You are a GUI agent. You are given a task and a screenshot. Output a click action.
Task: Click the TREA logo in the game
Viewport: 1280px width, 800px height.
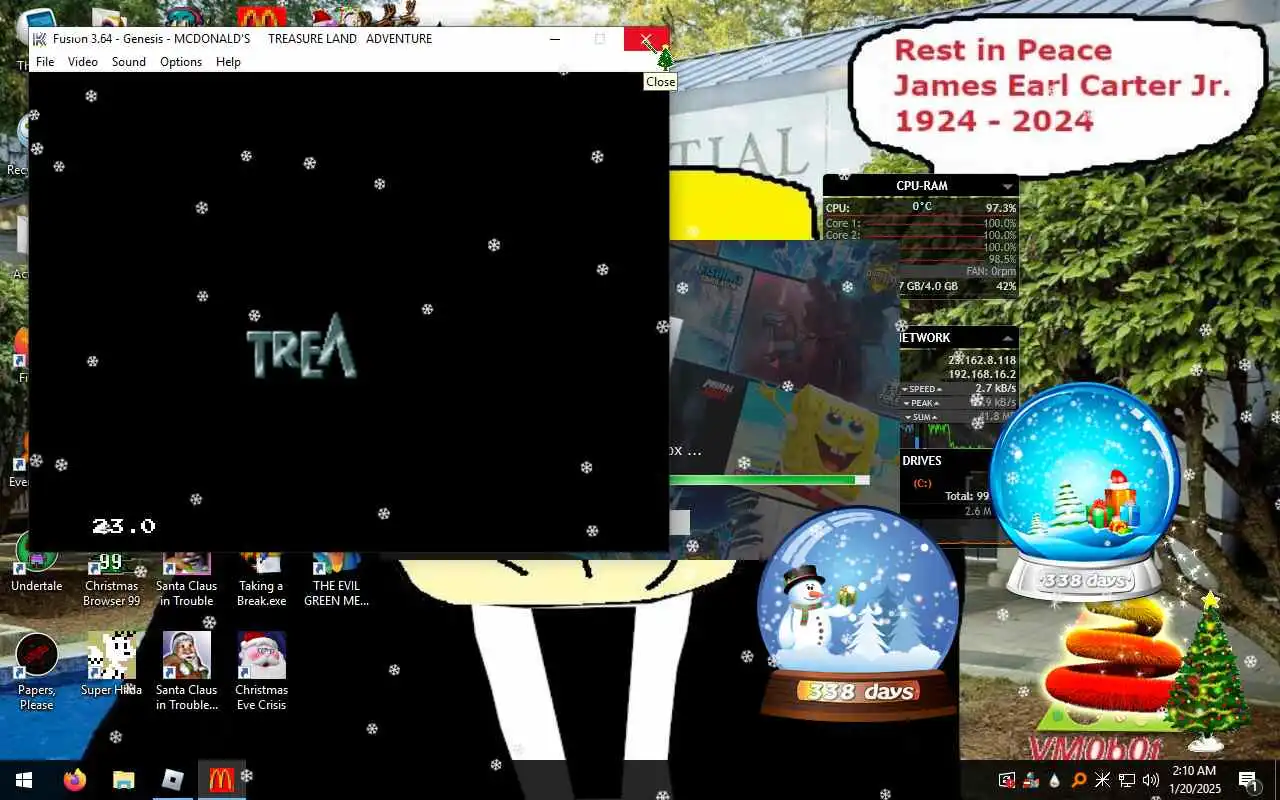pos(301,346)
